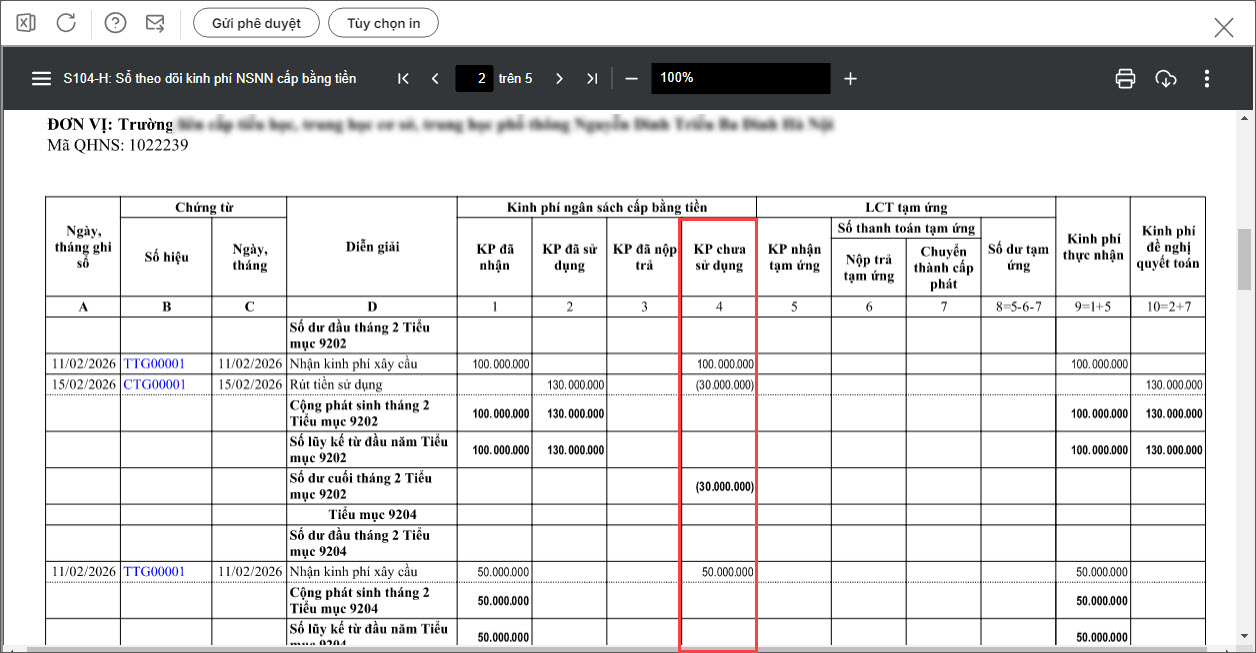Zoom out with the minus button
Image resolution: width=1256 pixels, height=653 pixels.
coord(631,78)
